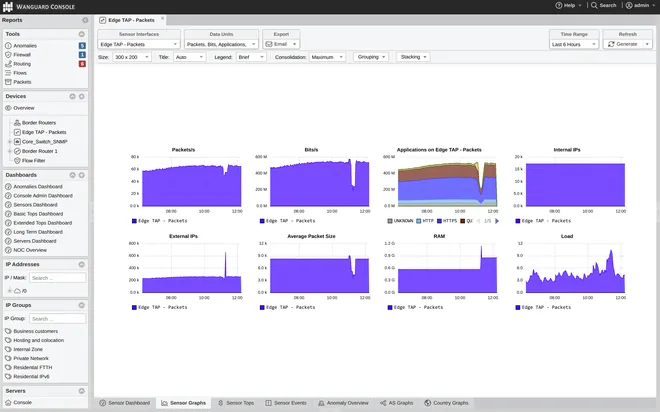Open Residential IPv6 IP group
The height and width of the screenshot is (412, 660).
pos(32,377)
